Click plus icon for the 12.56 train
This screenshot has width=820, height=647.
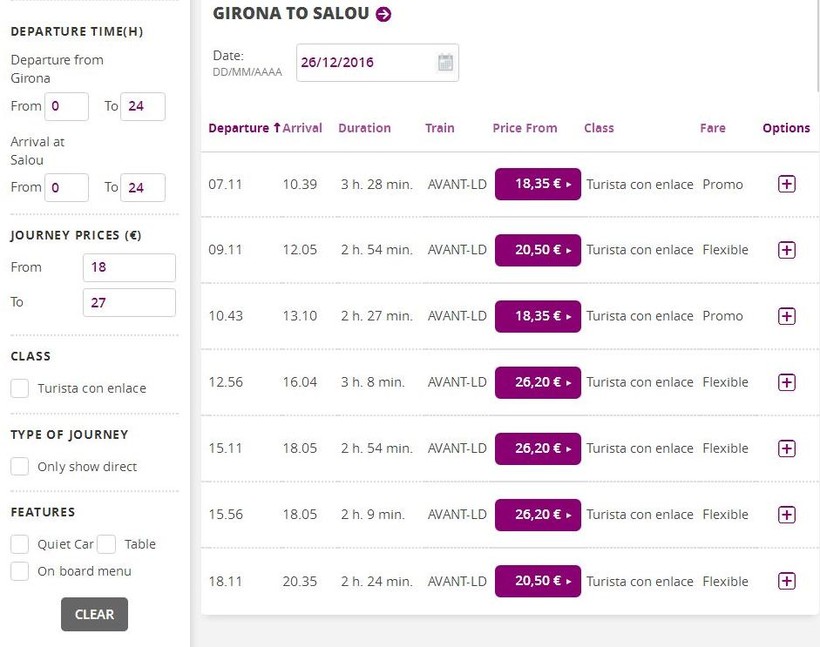point(786,382)
